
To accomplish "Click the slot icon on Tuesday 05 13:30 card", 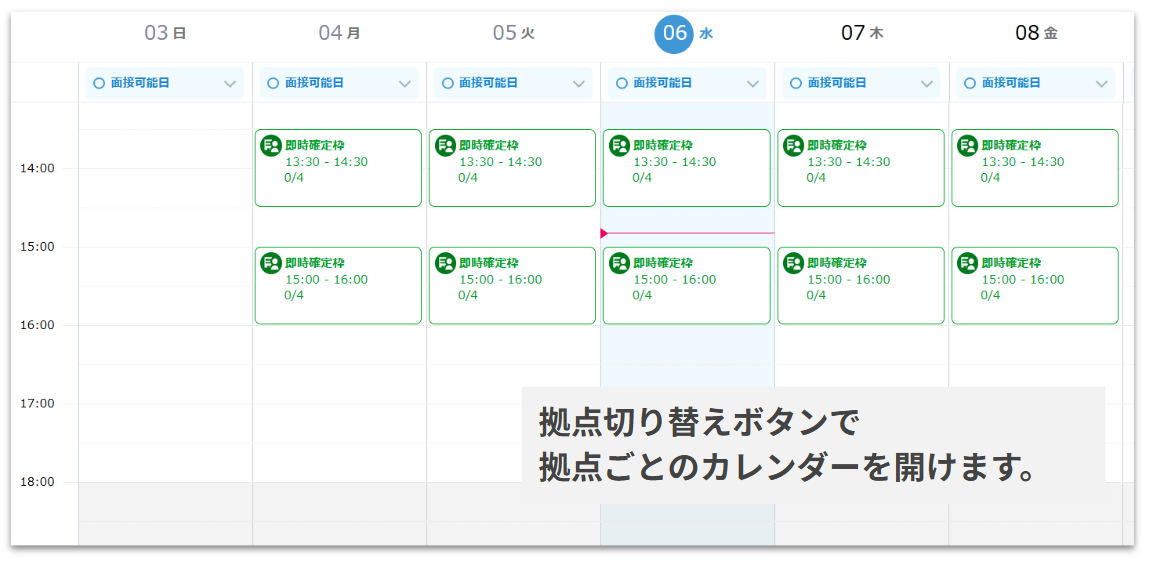I will point(445,146).
